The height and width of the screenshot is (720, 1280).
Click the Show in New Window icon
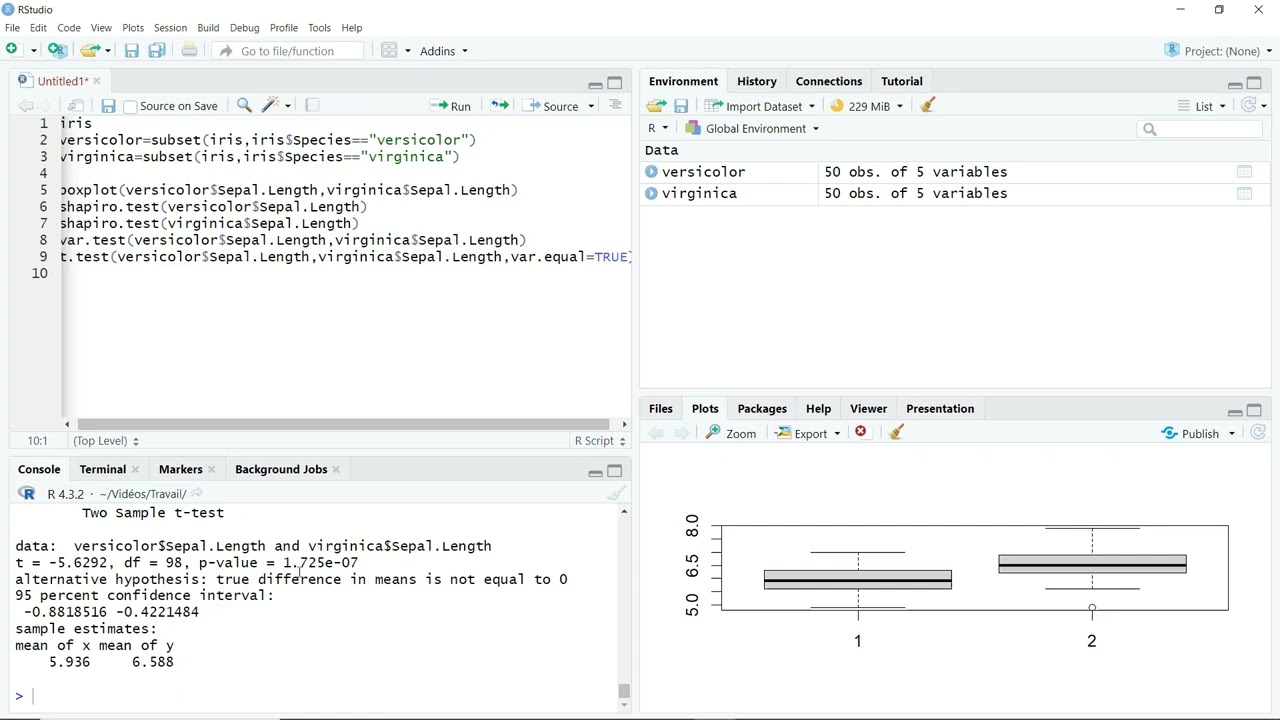tap(76, 106)
